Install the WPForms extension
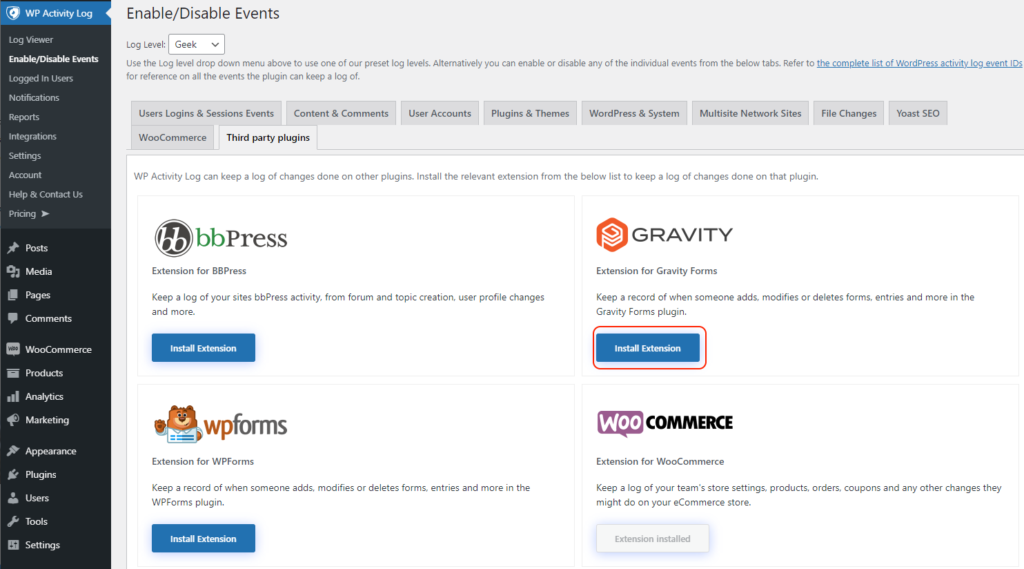 203,538
